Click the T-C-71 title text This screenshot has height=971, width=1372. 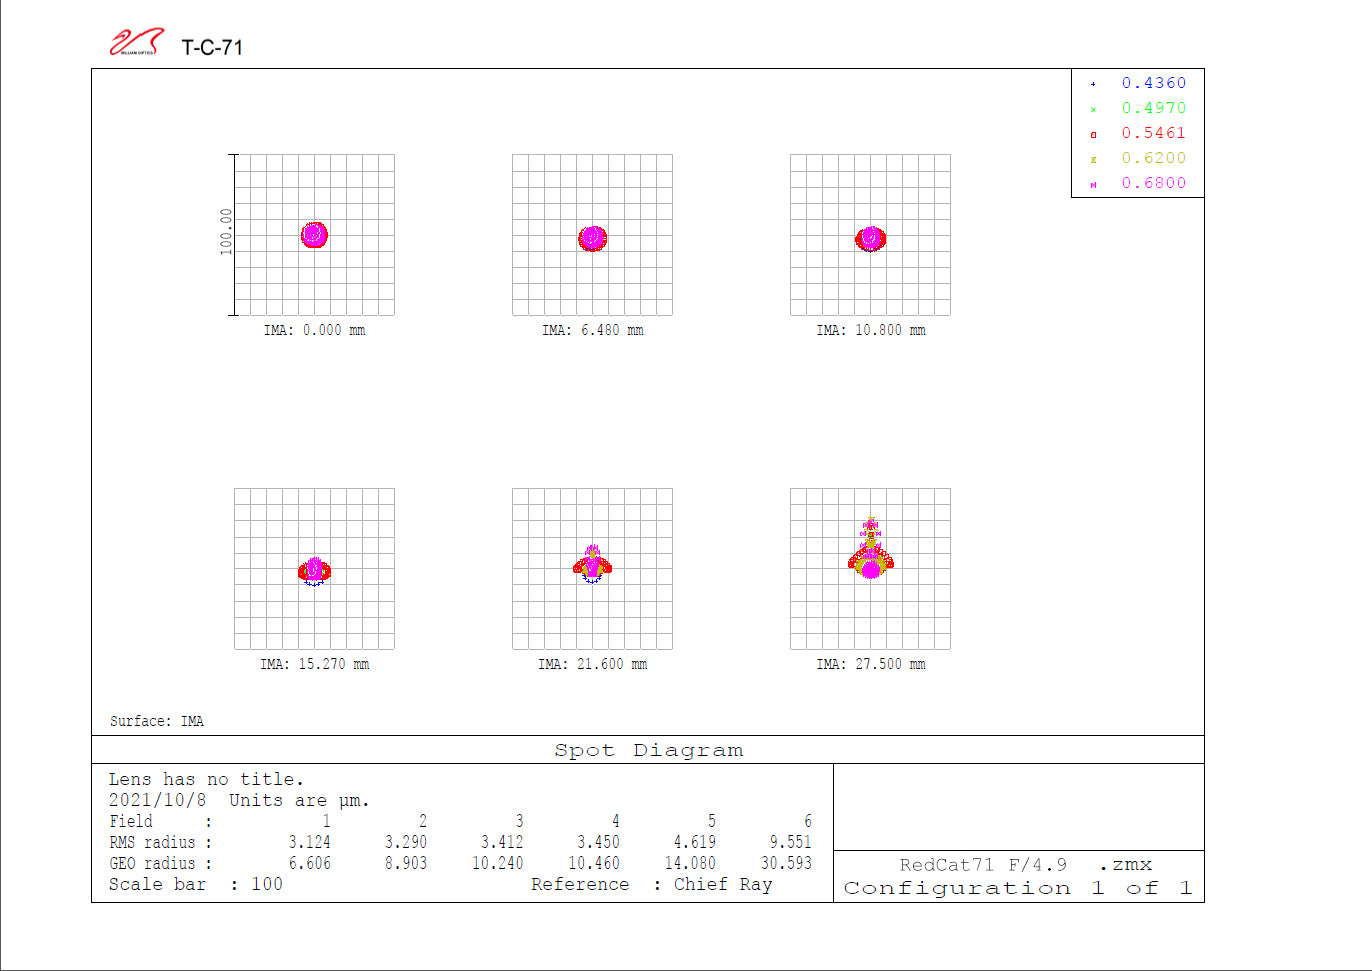[212, 47]
